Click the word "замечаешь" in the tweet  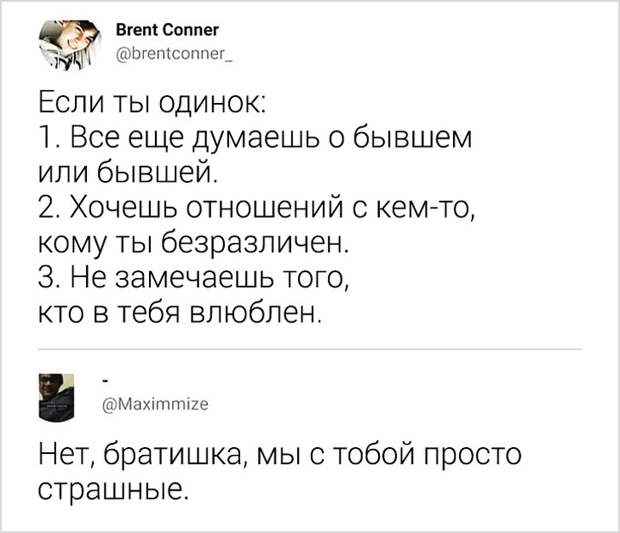pyautogui.click(x=192, y=276)
